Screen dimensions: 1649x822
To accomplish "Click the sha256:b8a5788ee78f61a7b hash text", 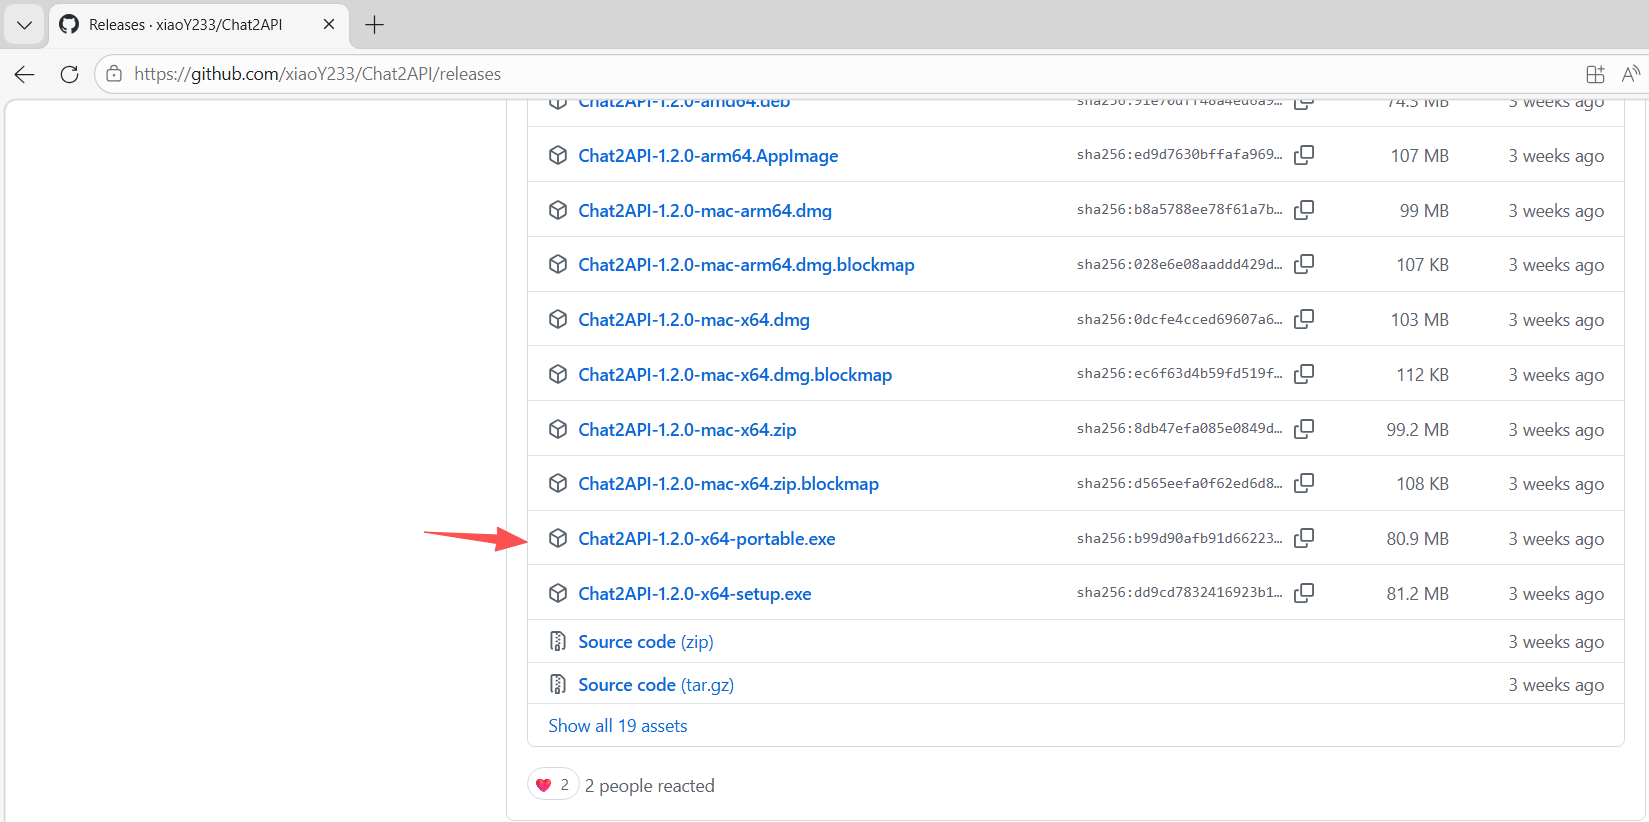I will click(x=1179, y=210).
